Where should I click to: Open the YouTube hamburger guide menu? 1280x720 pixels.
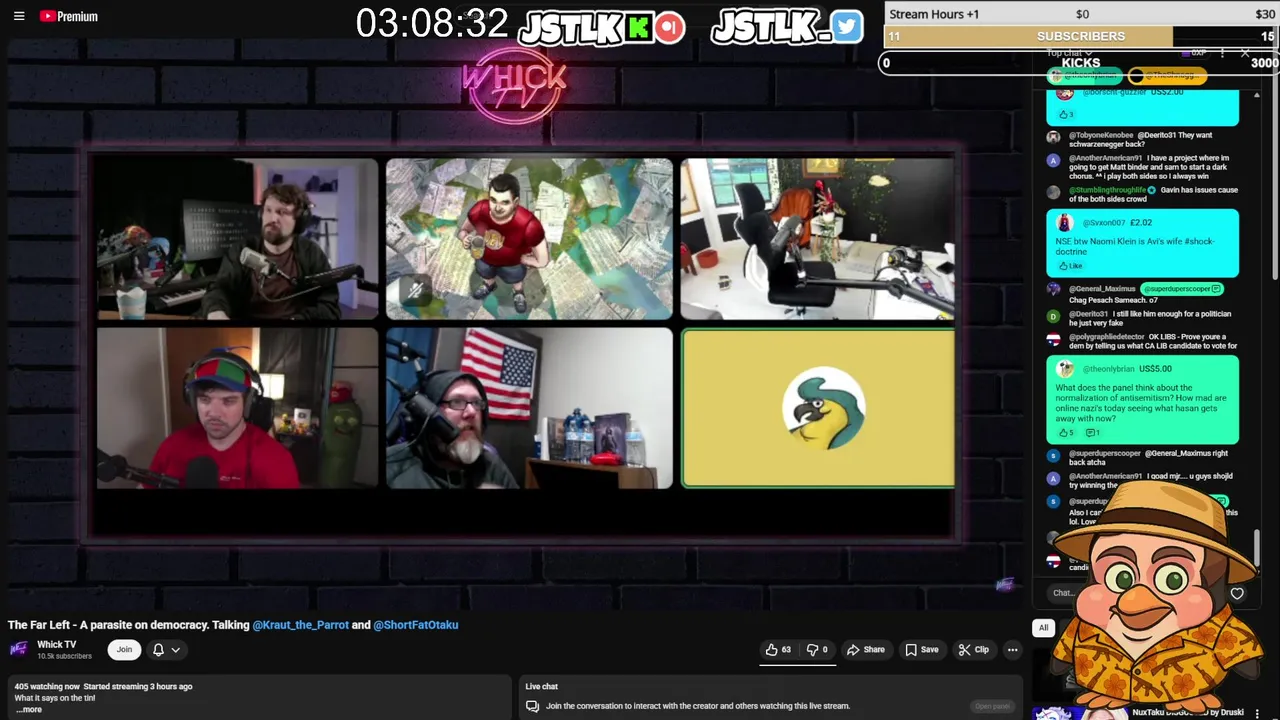click(18, 16)
